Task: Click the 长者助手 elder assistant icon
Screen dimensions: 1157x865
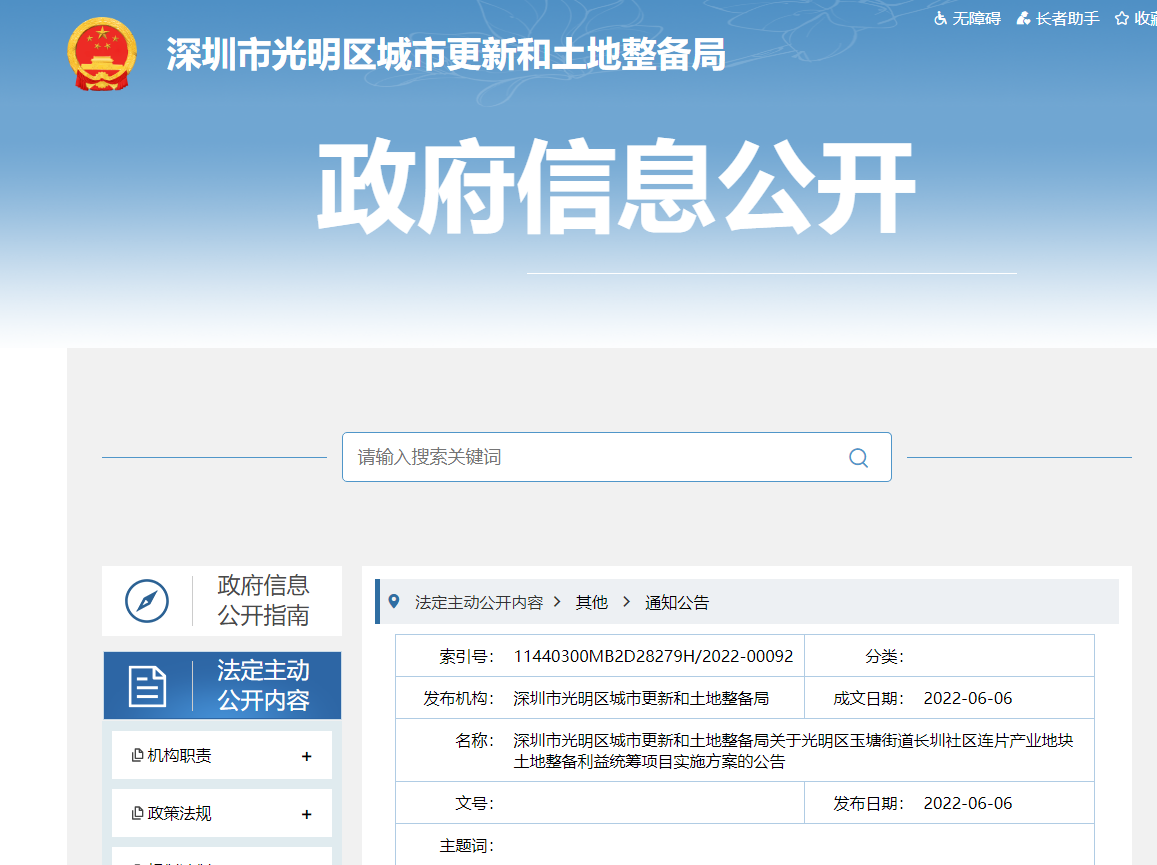Action: point(1023,18)
